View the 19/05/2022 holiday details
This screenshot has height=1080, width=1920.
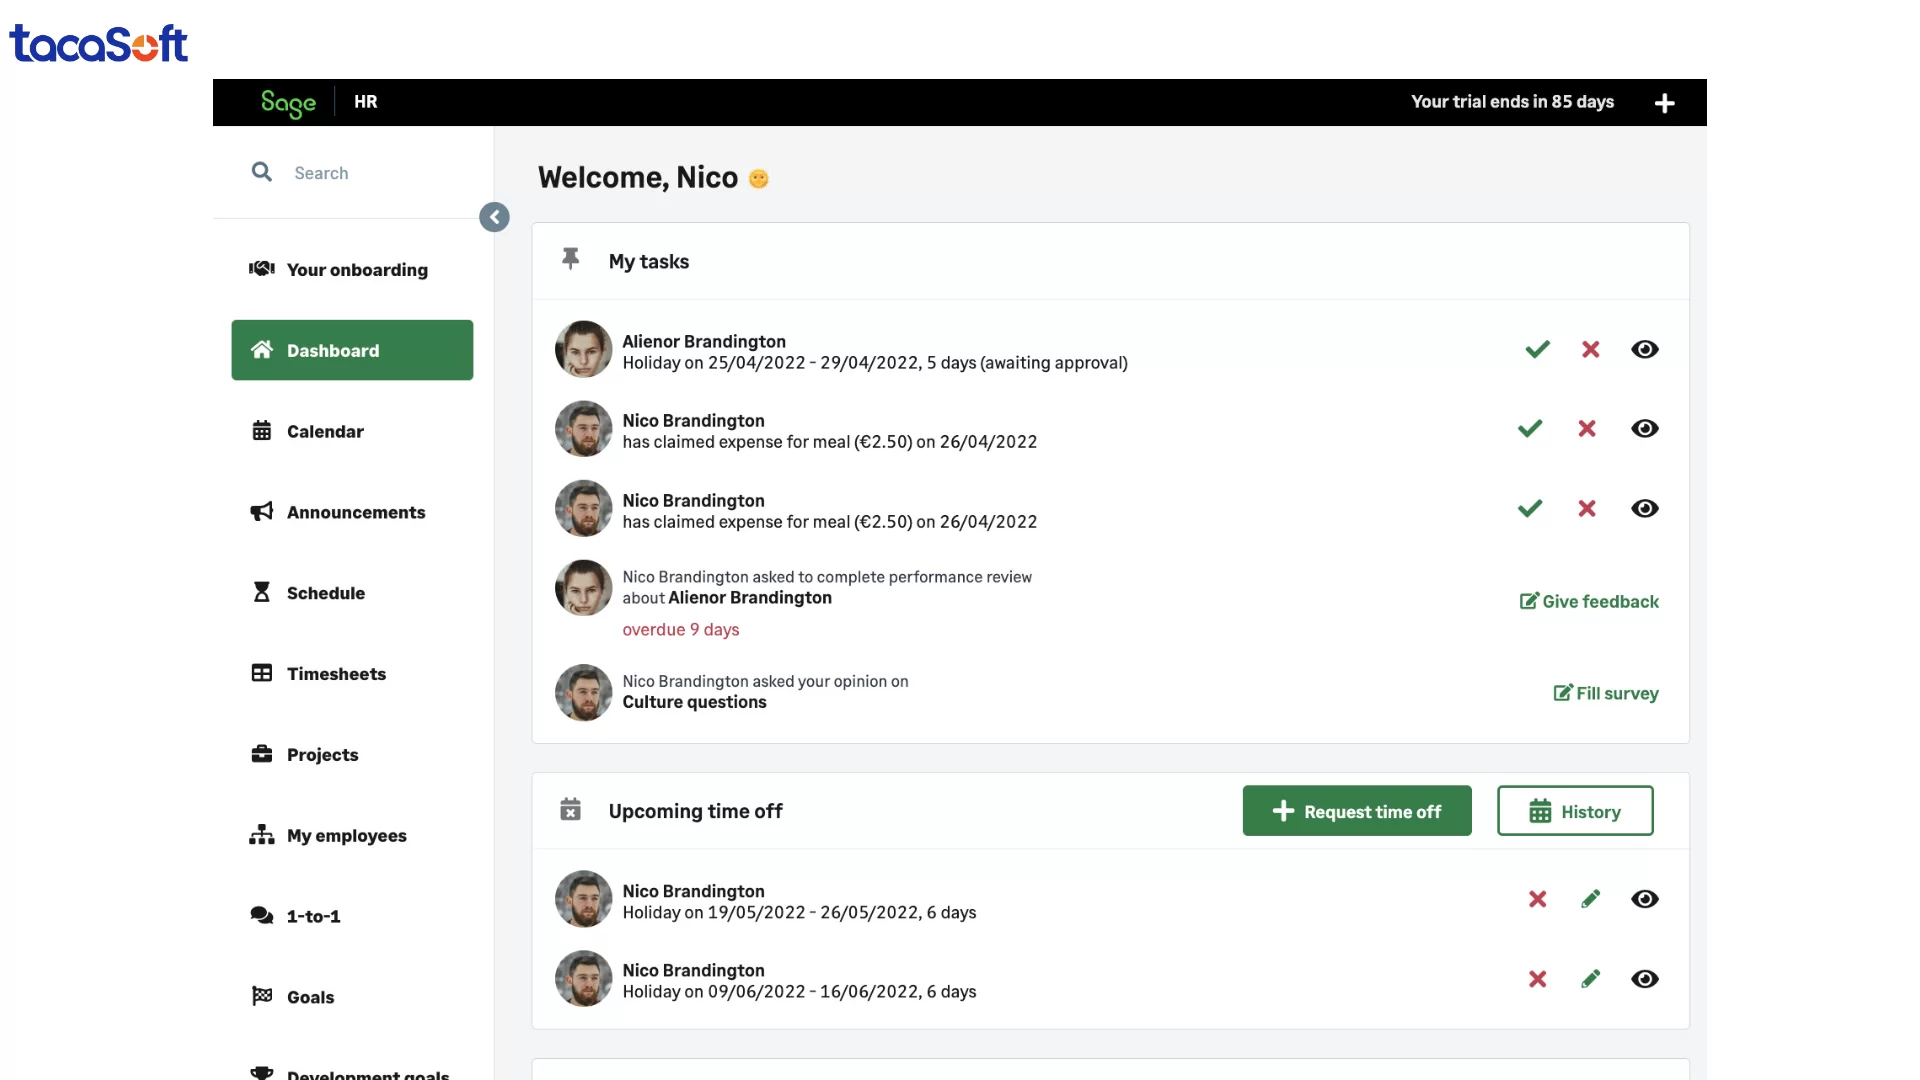click(x=1644, y=899)
